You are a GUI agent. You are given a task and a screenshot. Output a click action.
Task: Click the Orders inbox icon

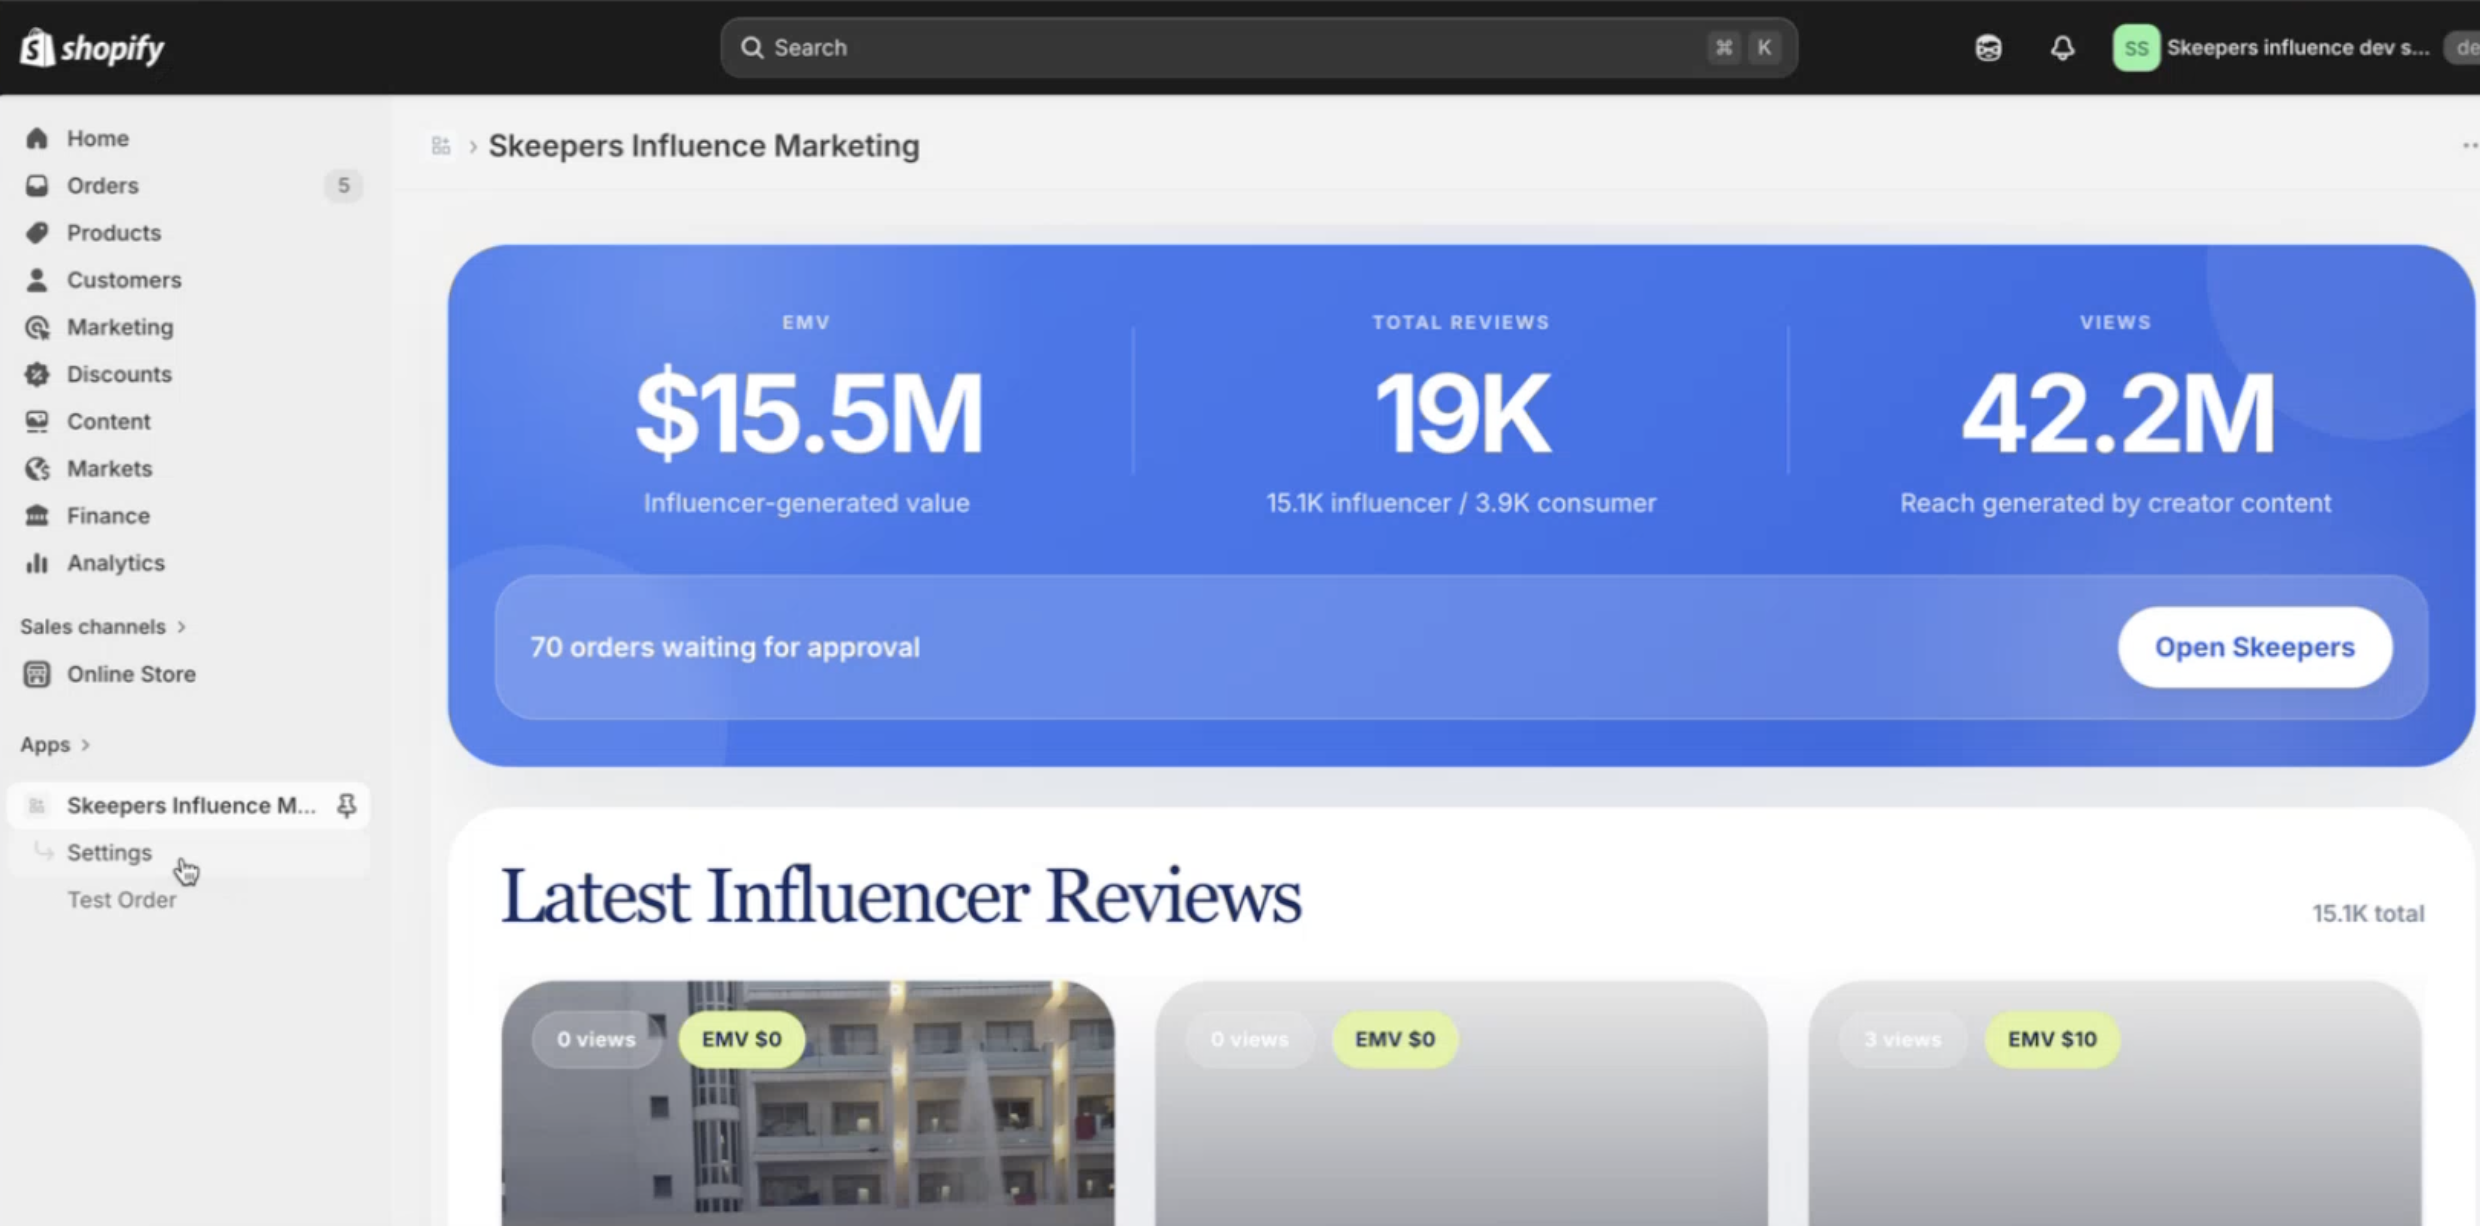tap(37, 185)
